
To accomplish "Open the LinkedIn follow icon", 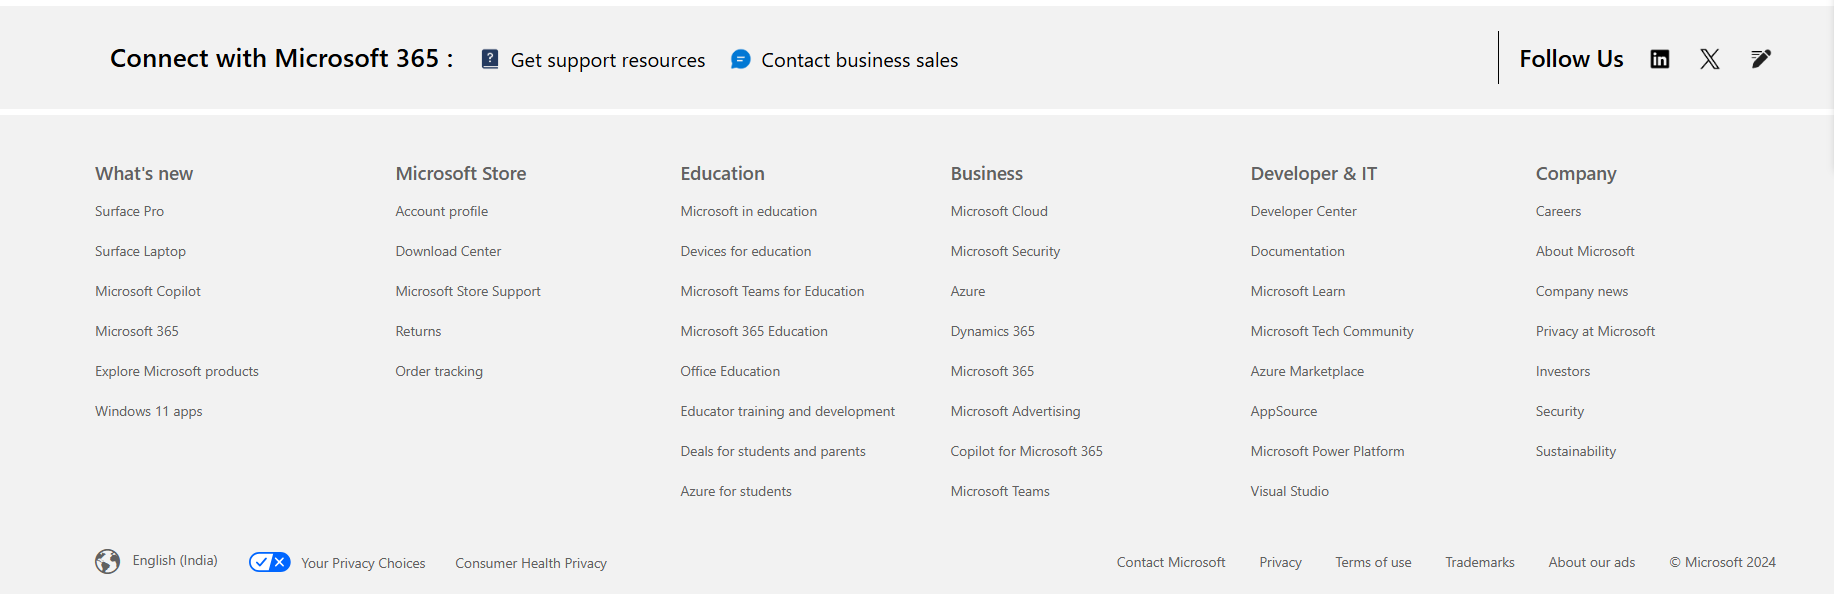I will (1659, 59).
